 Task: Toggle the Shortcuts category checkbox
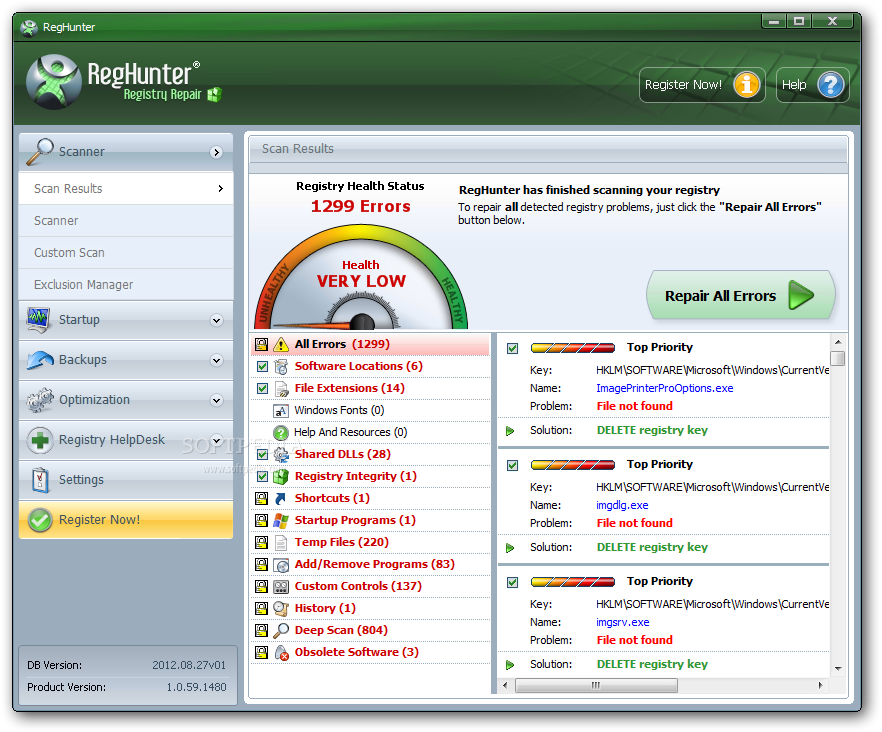point(262,499)
